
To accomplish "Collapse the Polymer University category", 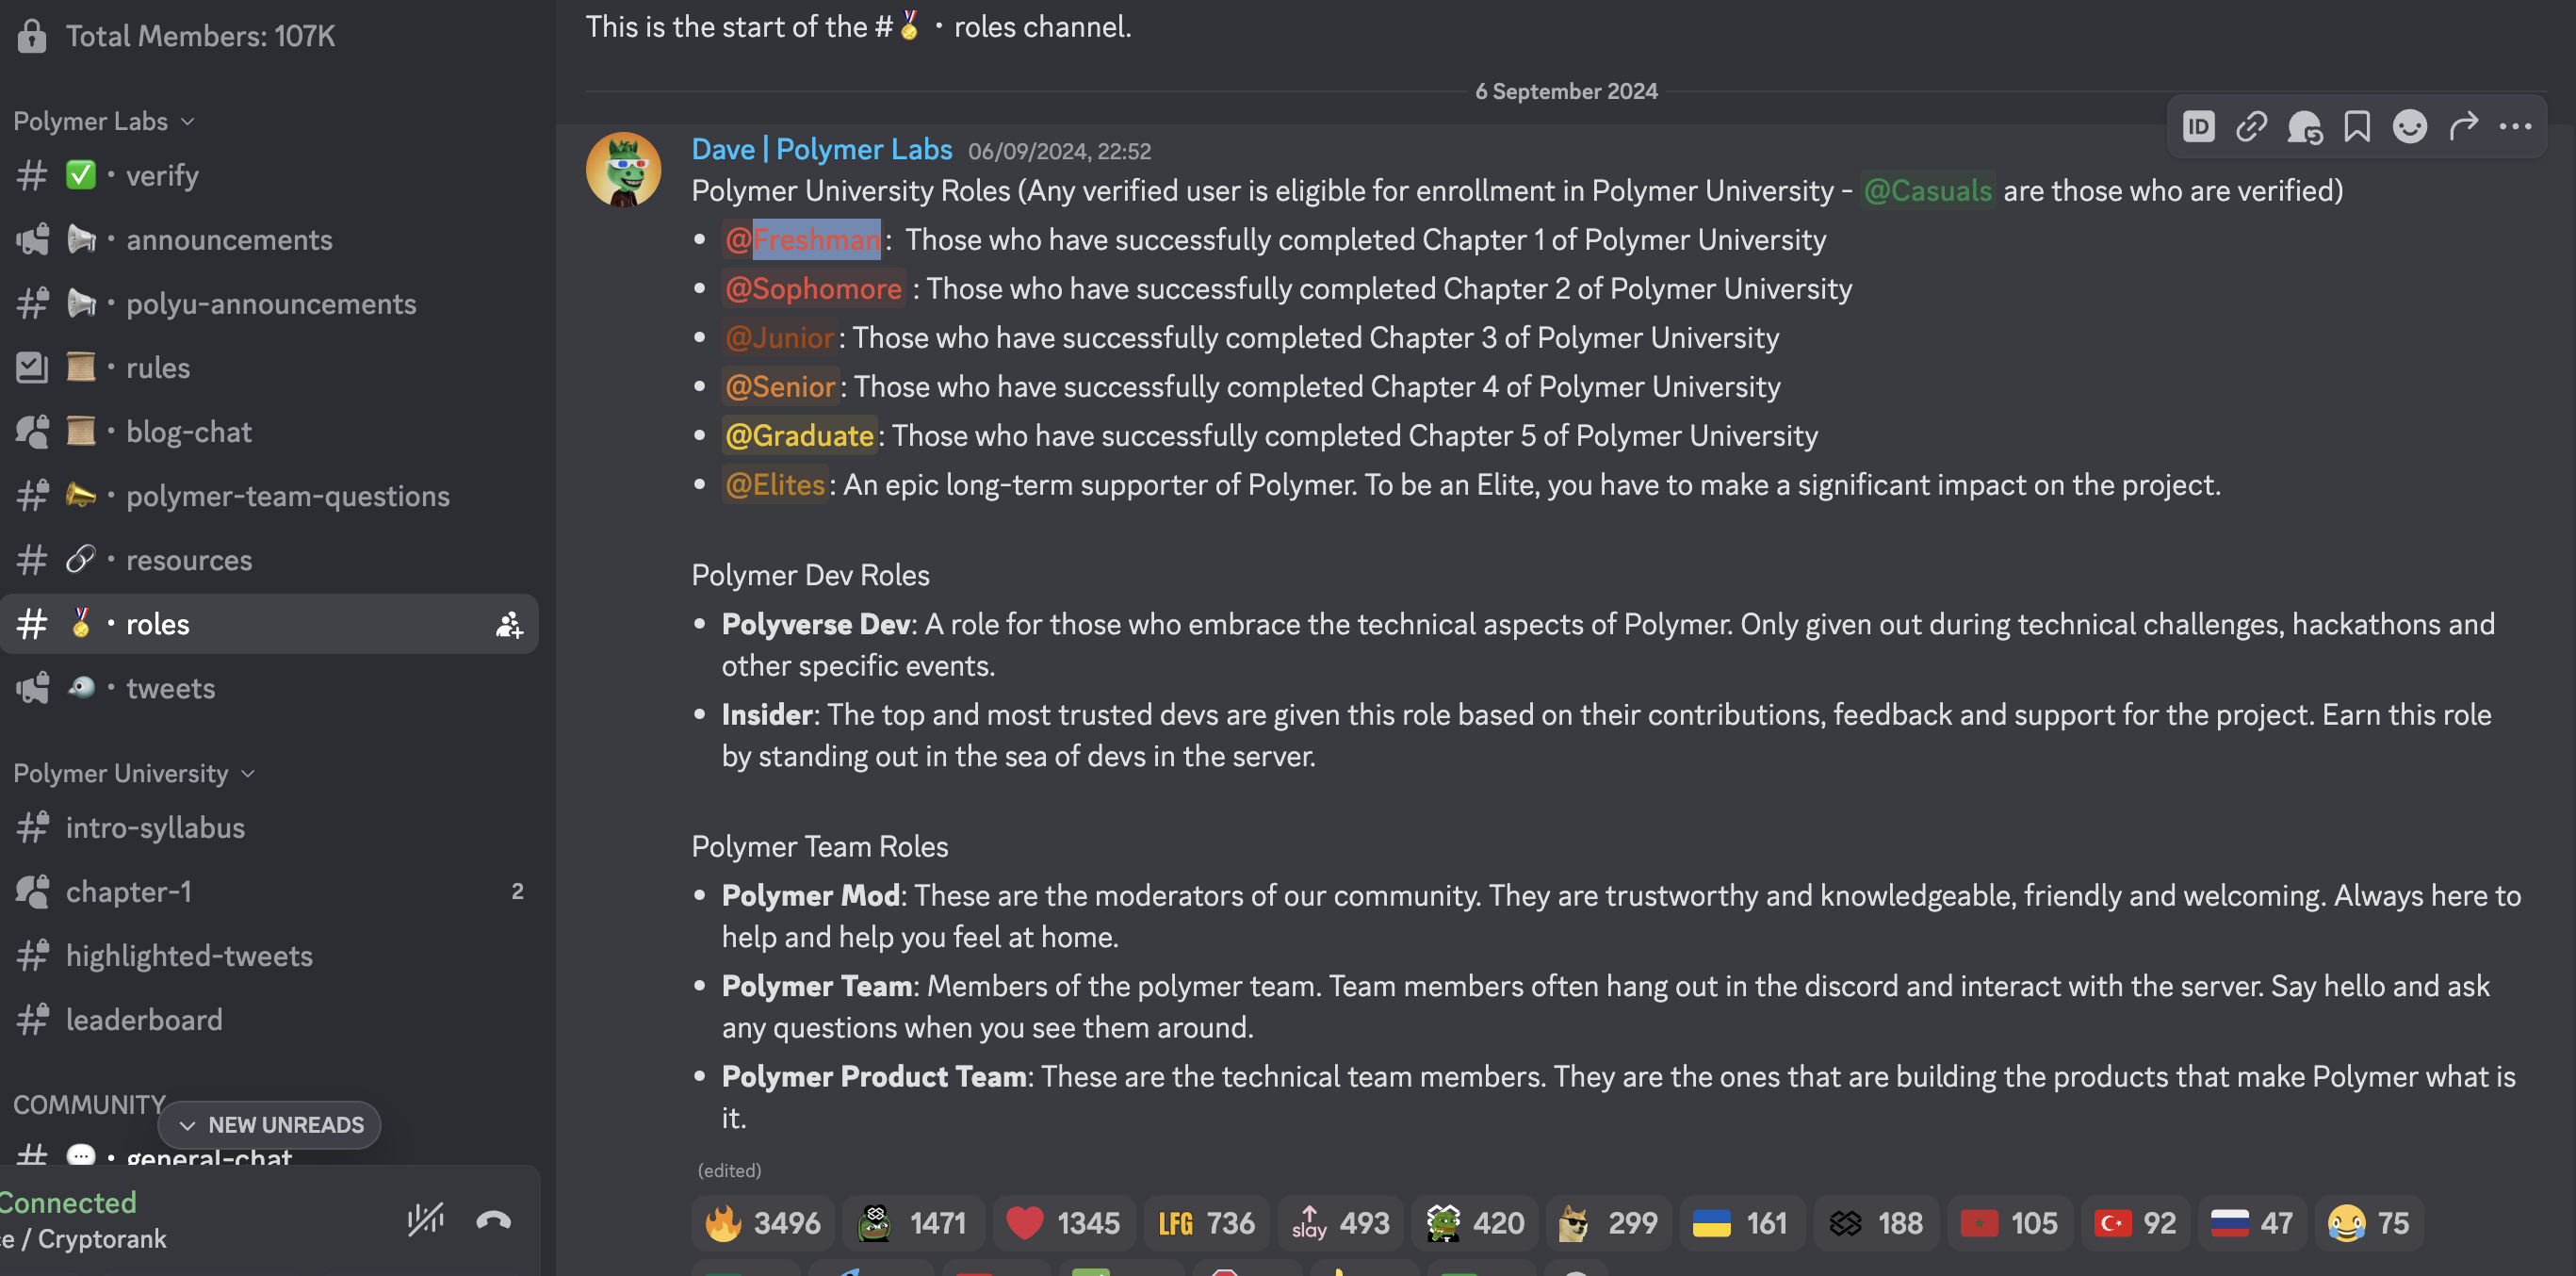I will [x=134, y=773].
